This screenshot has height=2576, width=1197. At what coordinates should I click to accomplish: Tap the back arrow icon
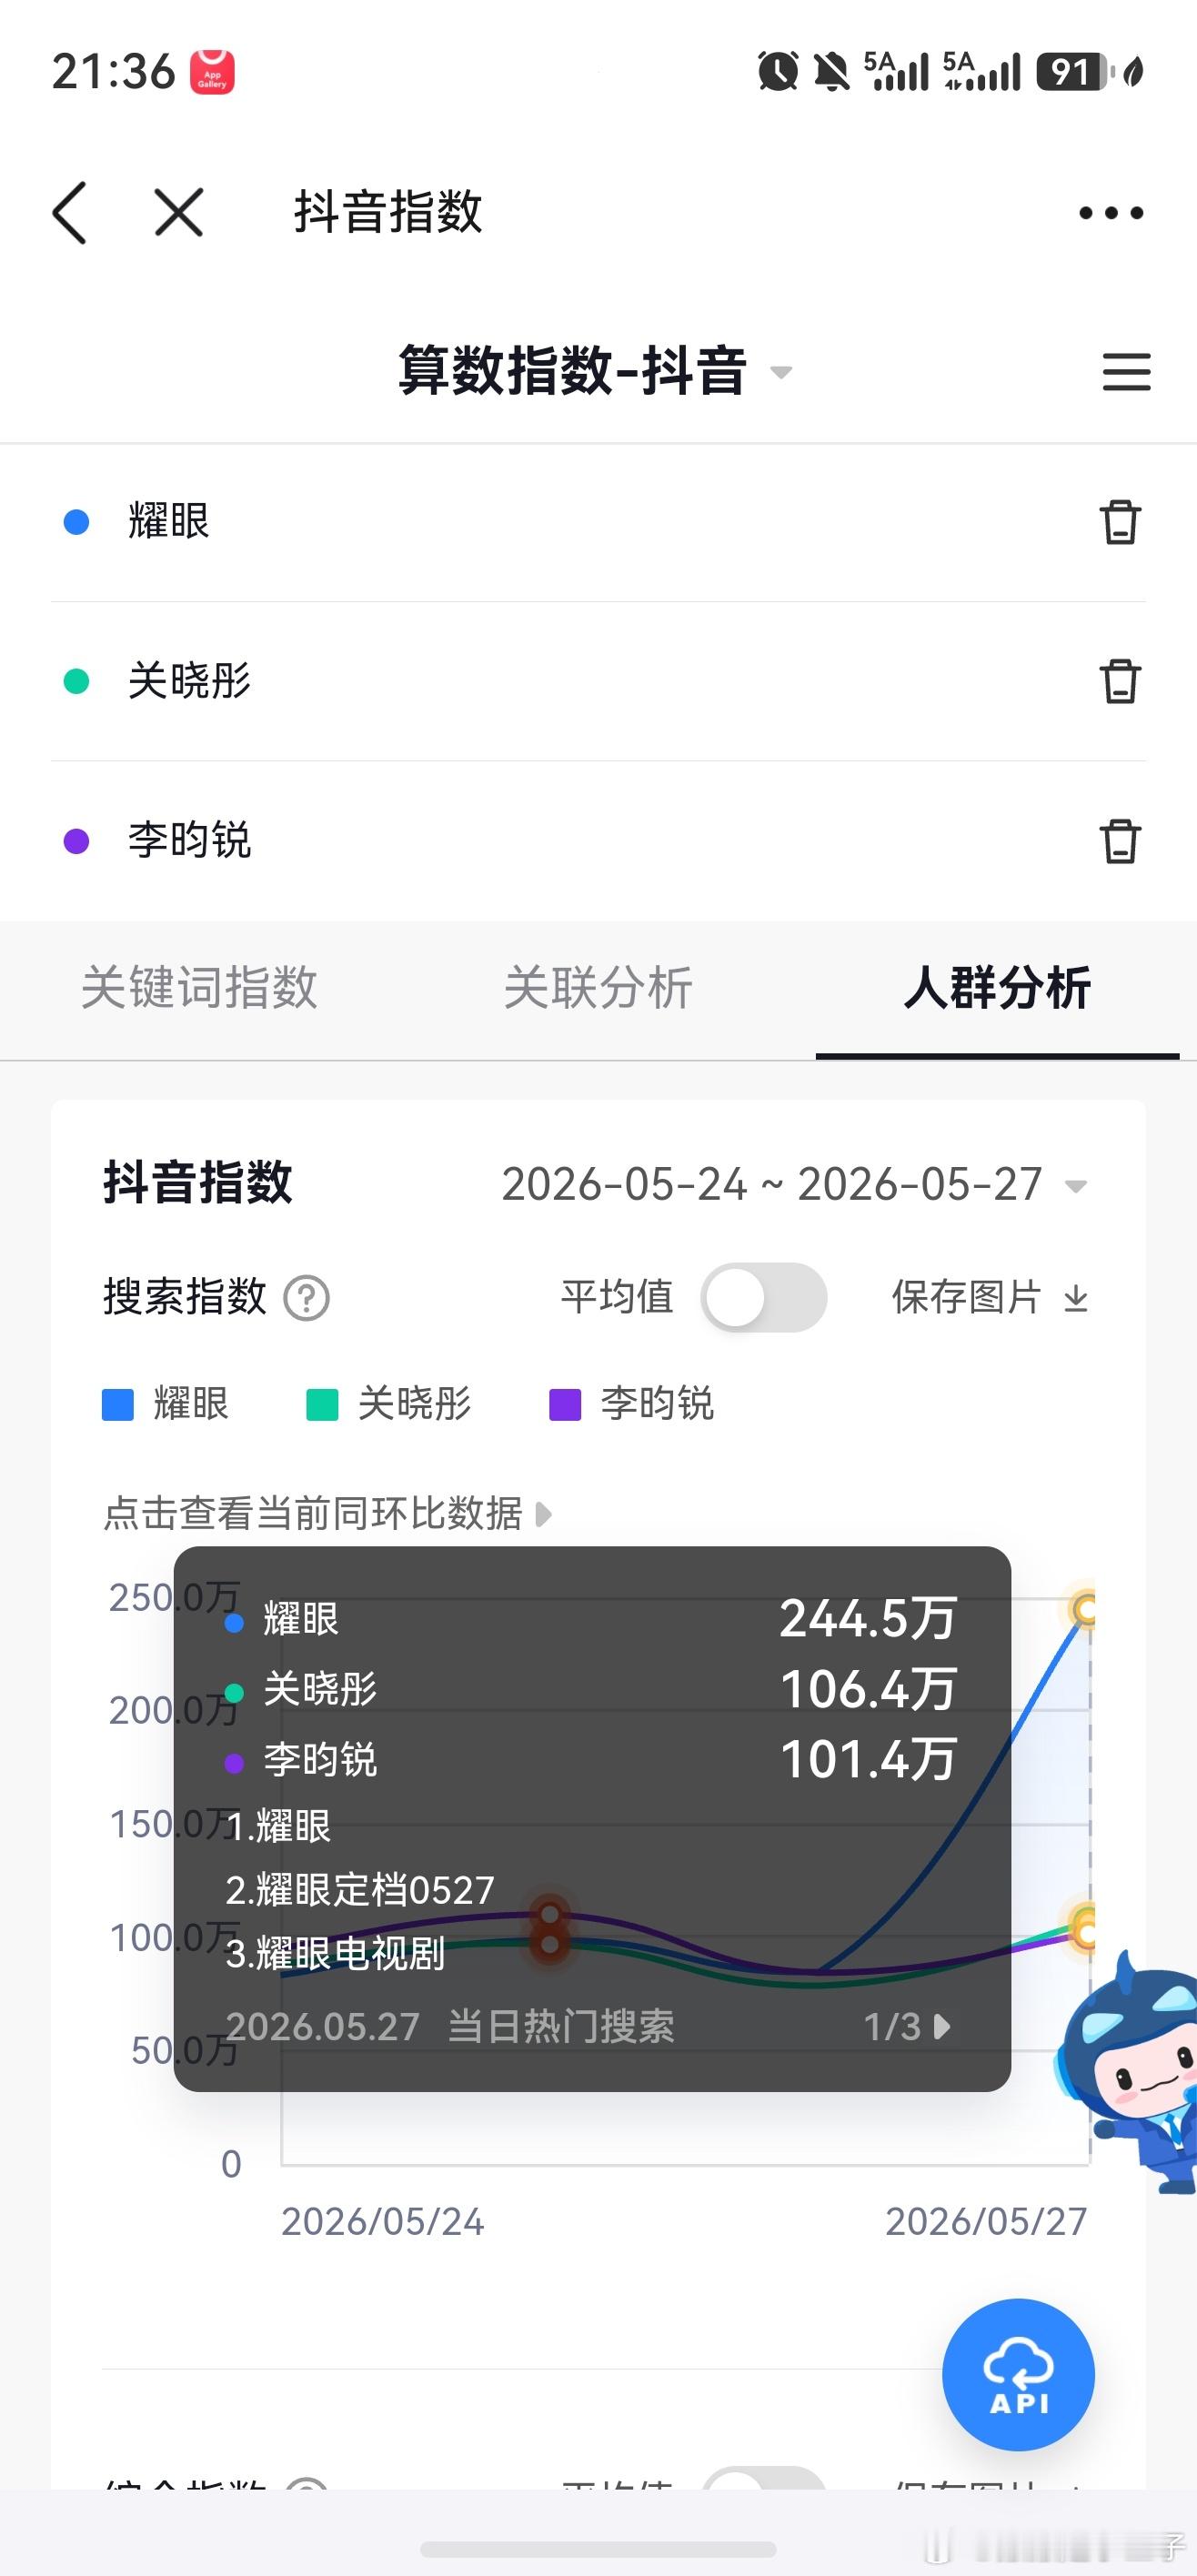[70, 212]
